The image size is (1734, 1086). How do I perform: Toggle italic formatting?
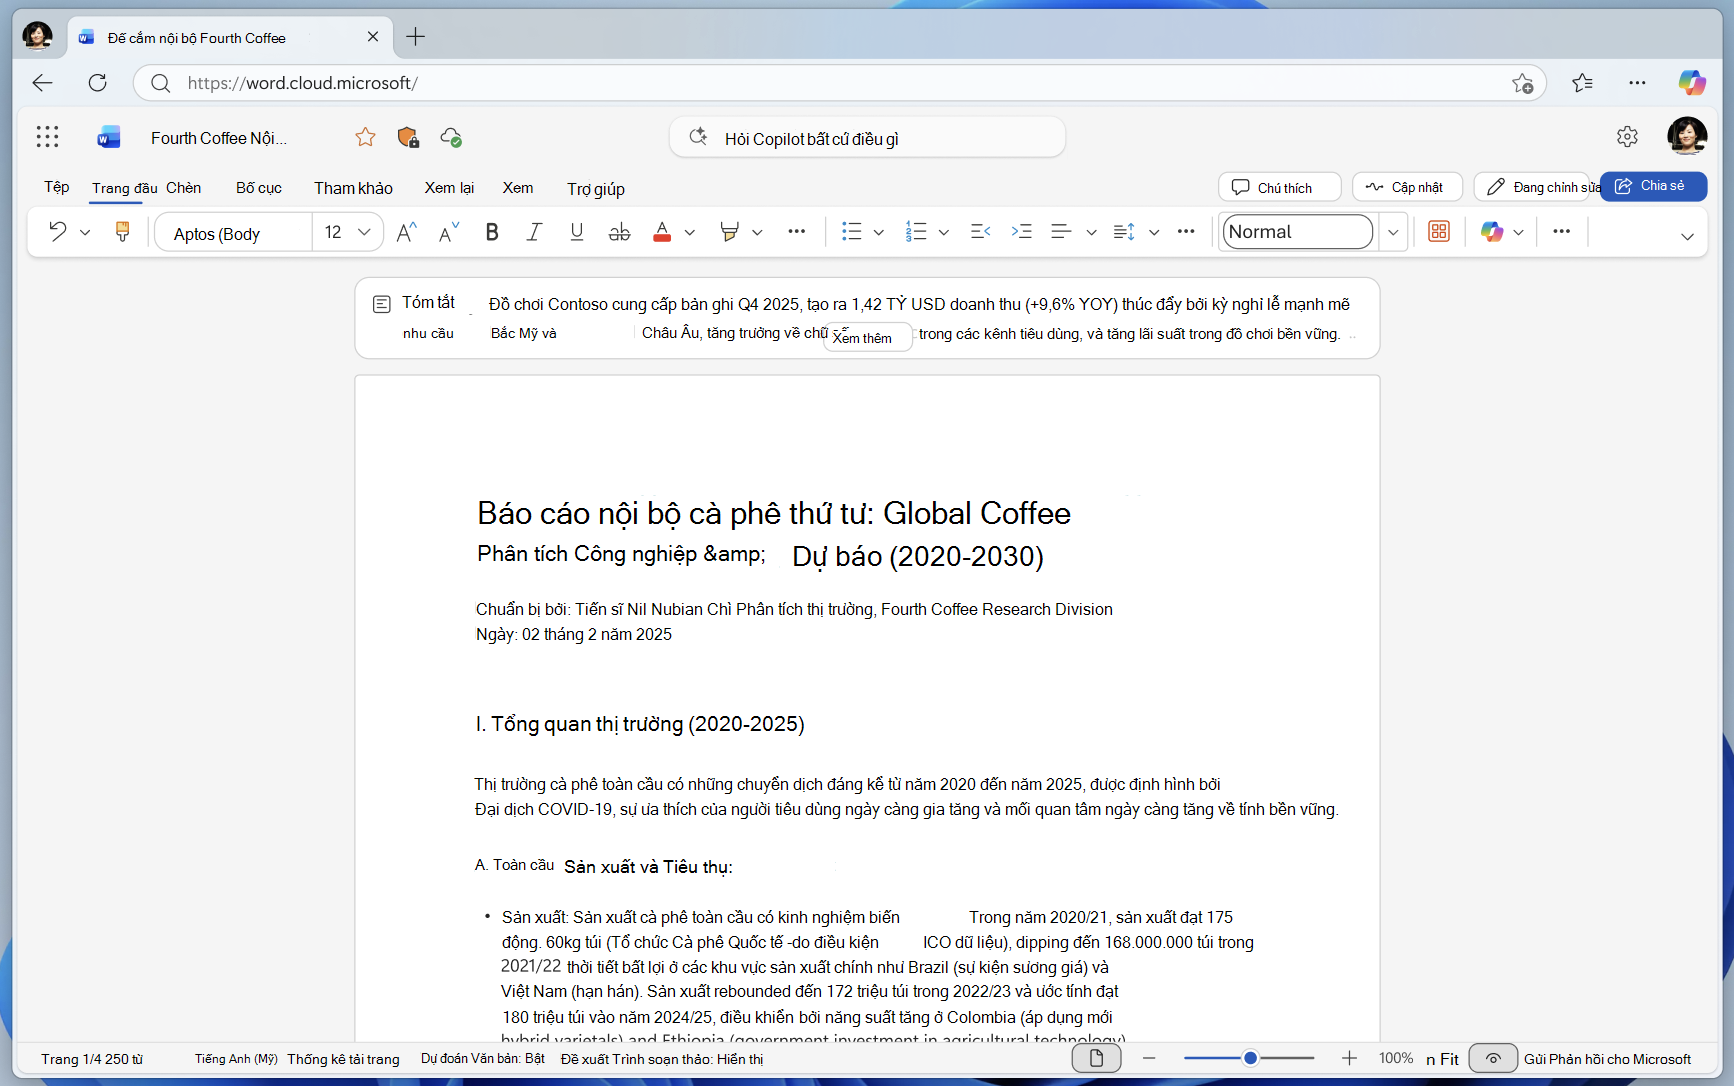[x=534, y=232]
